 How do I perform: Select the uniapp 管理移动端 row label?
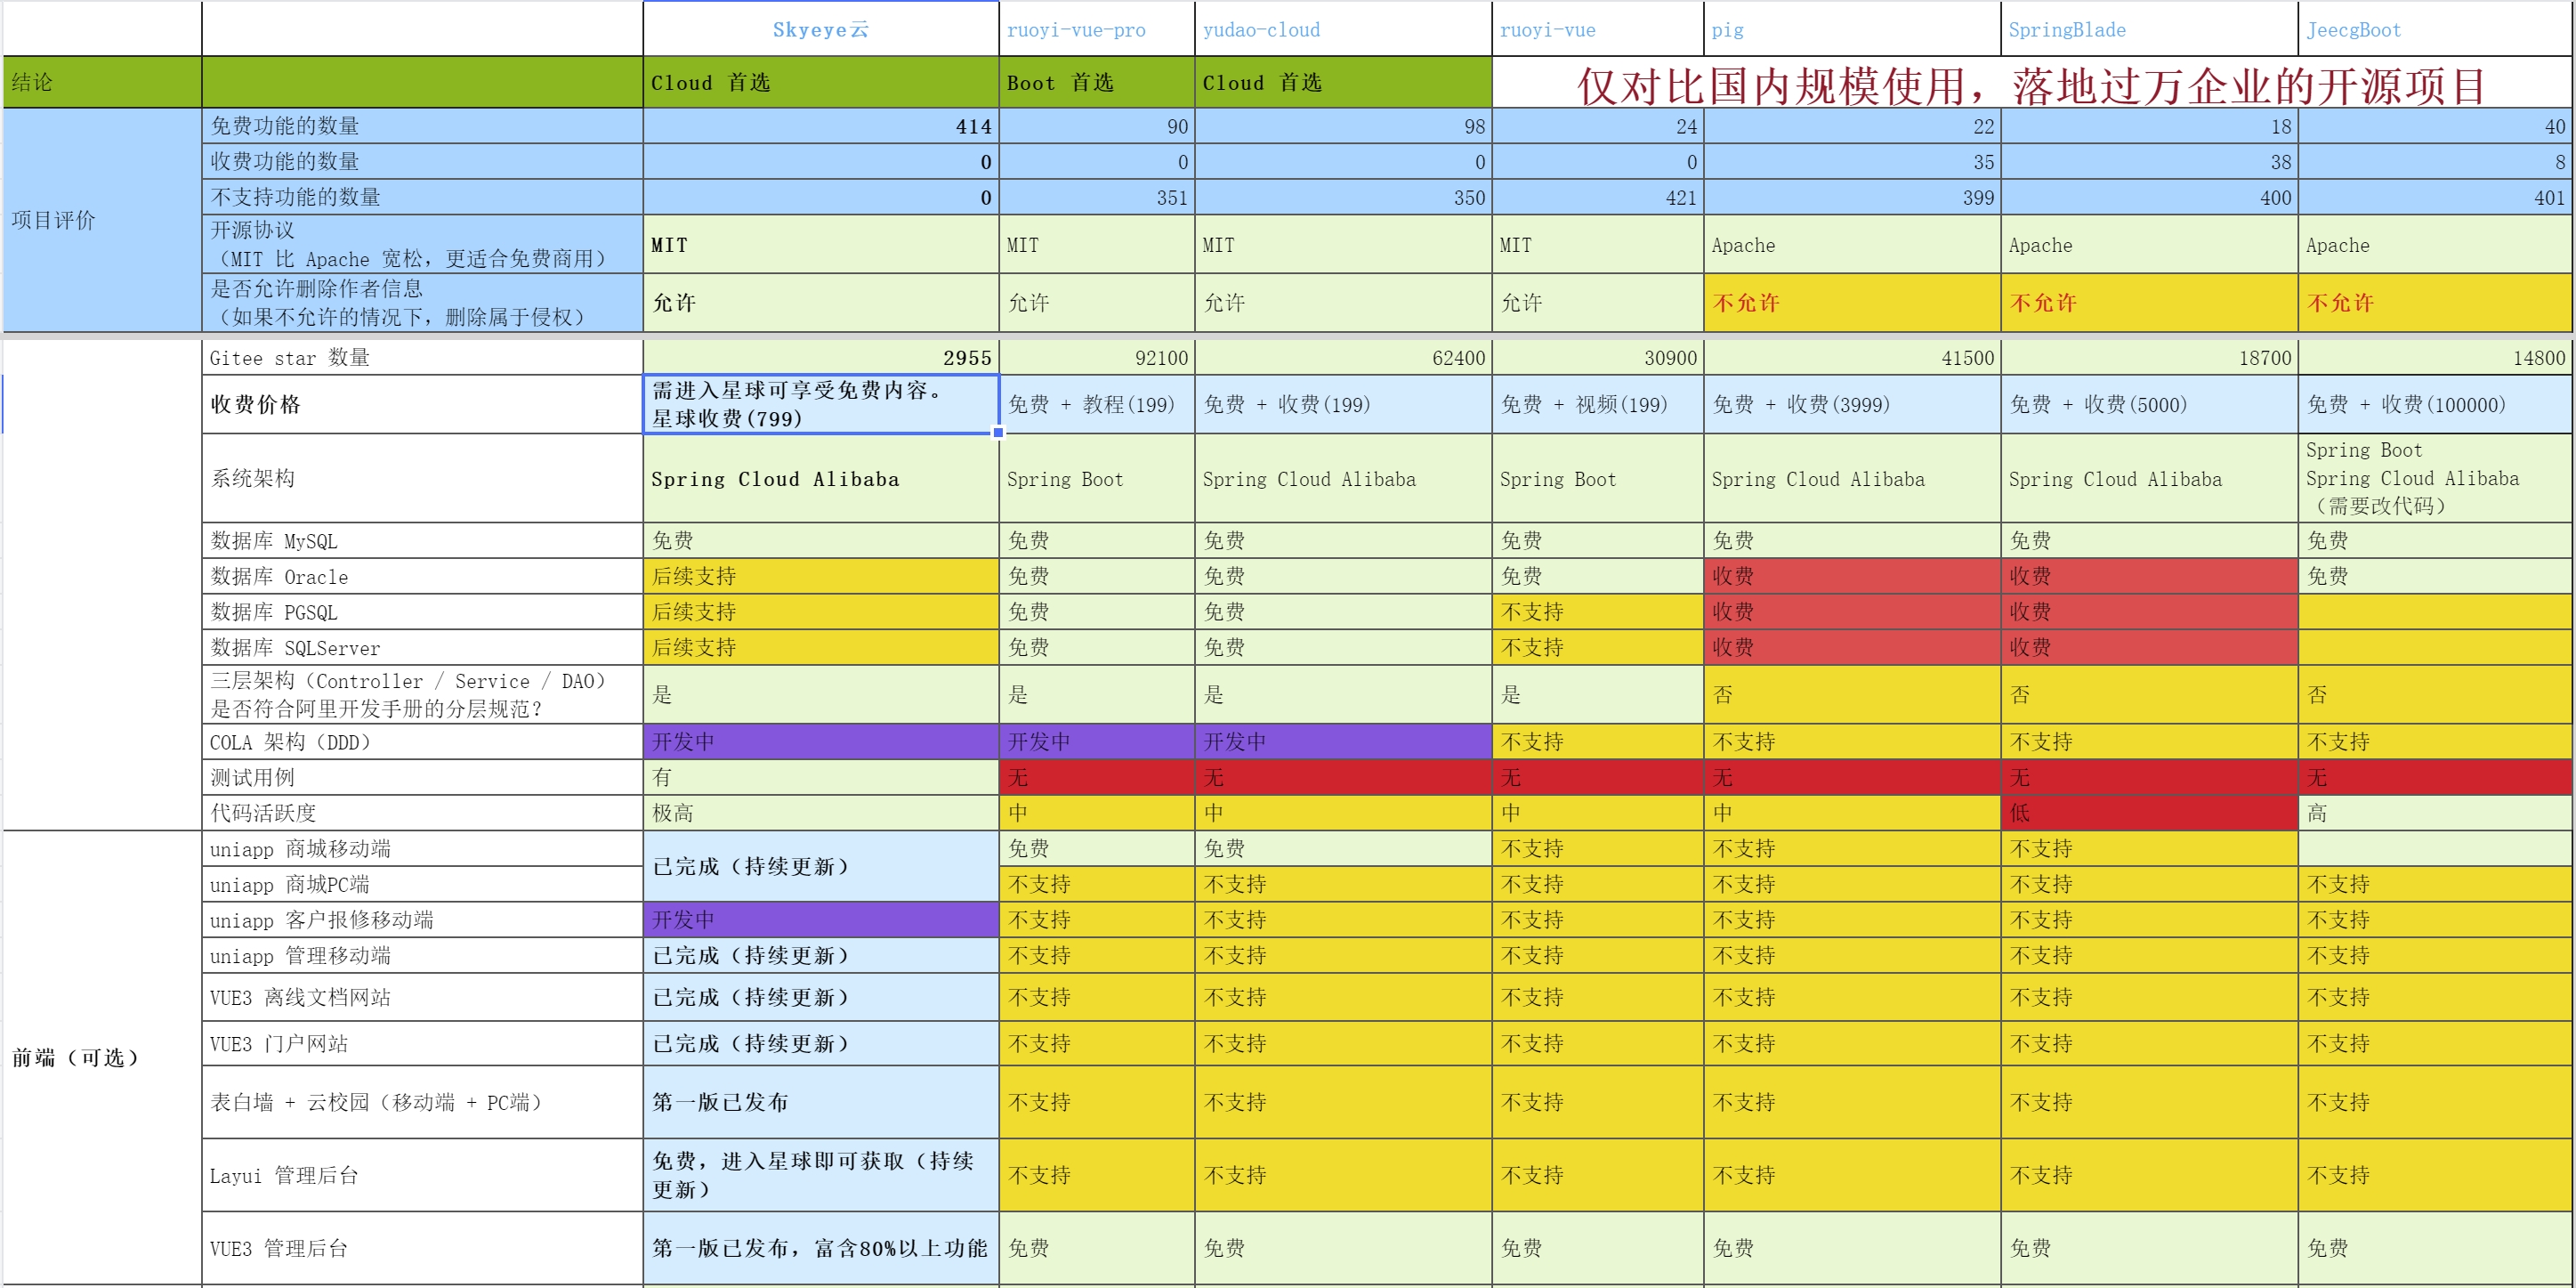coord(422,955)
